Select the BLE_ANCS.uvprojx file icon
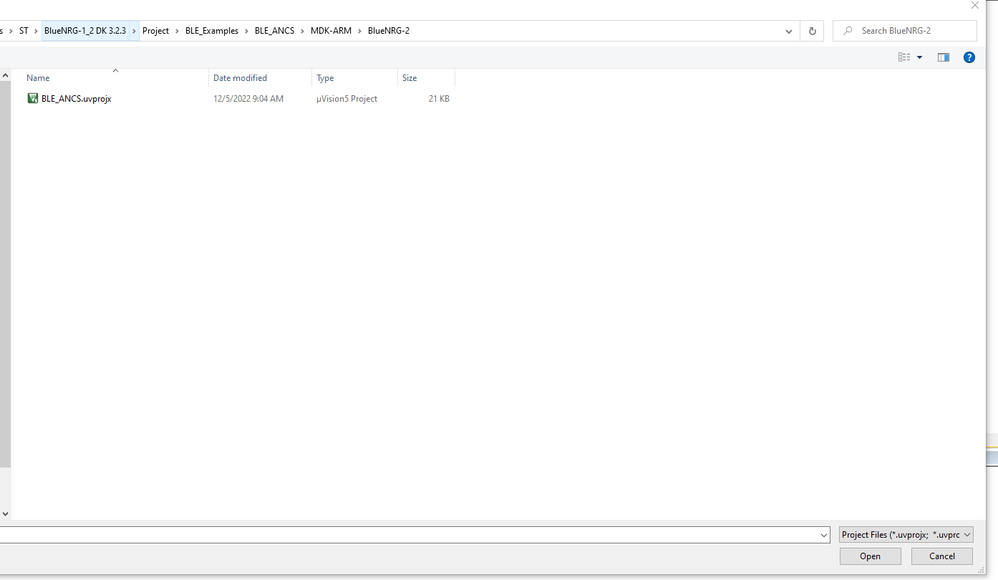Screen dimensions: 998x580 pyautogui.click(x=32, y=98)
